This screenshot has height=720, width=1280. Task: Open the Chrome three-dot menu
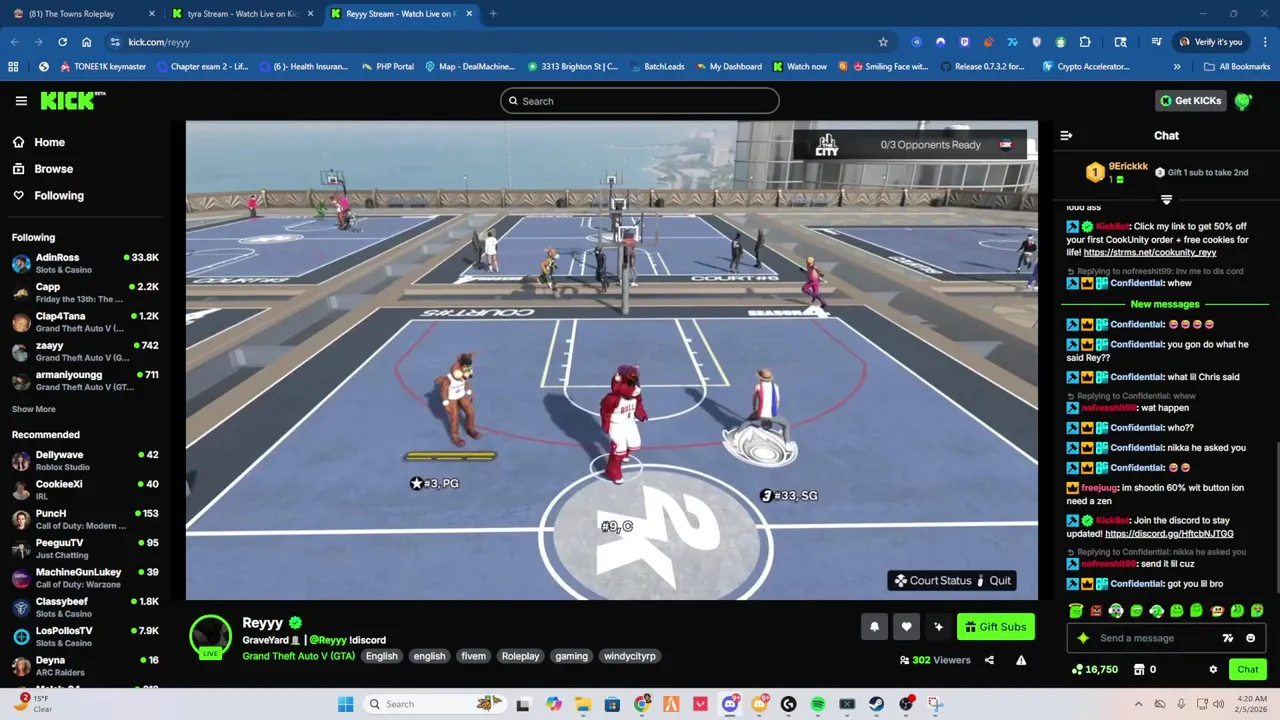coord(1265,42)
